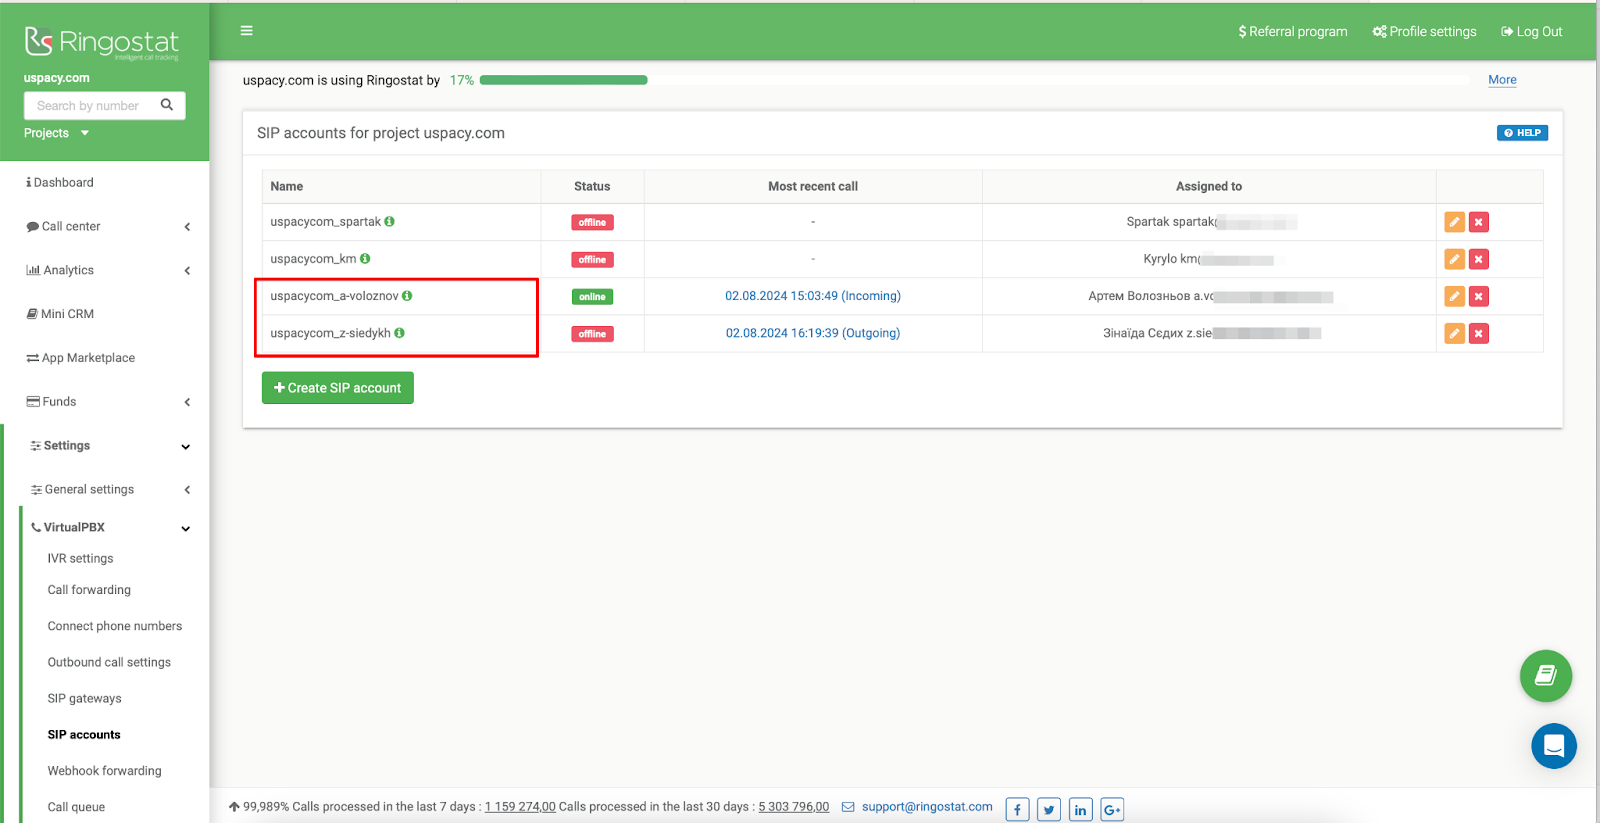This screenshot has width=1600, height=823.
Task: Click info icon next to uspacycom_km
Action: tap(365, 259)
